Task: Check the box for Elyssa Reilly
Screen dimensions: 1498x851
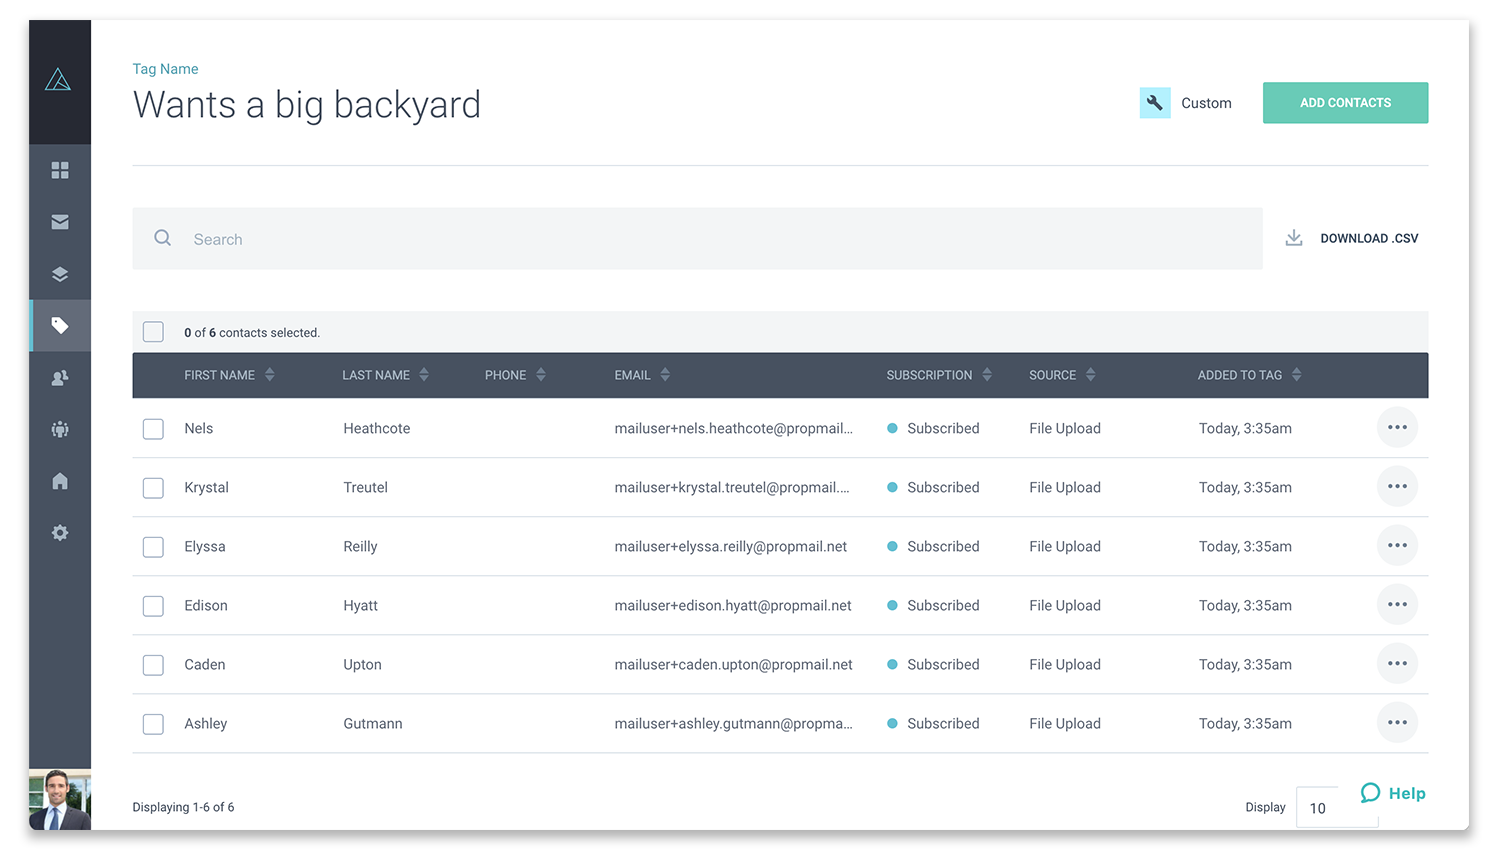Action: coord(153,547)
